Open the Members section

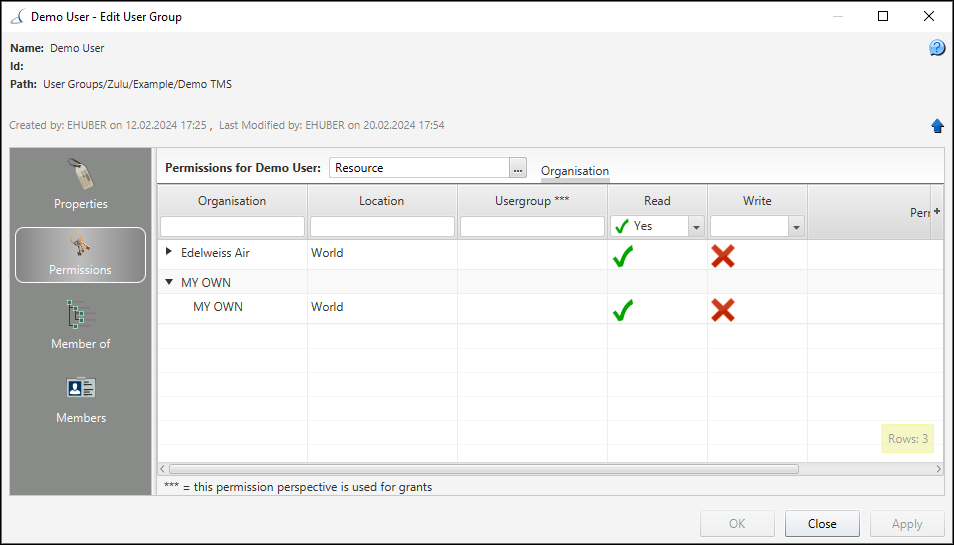coord(80,400)
